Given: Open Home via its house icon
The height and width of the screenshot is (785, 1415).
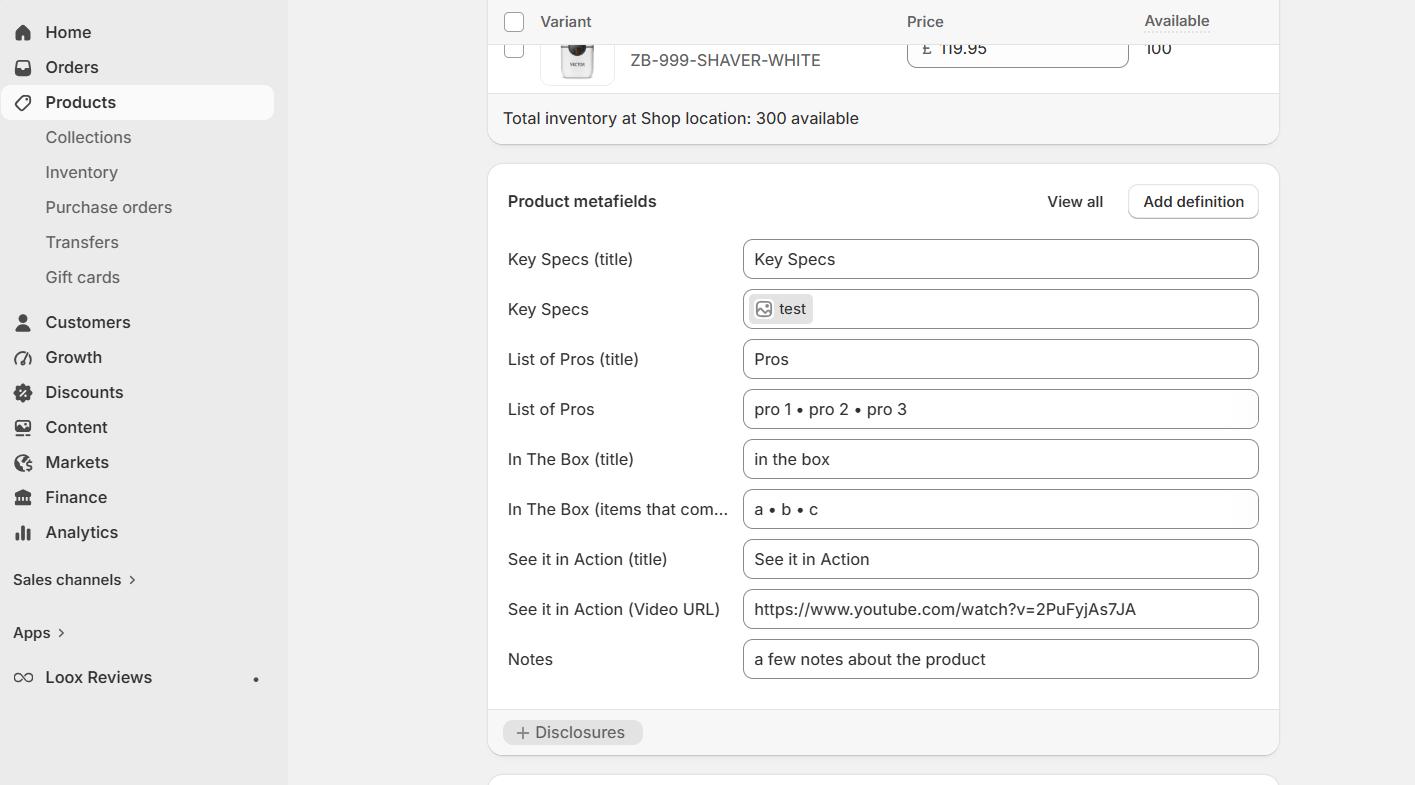Looking at the screenshot, I should tap(23, 32).
